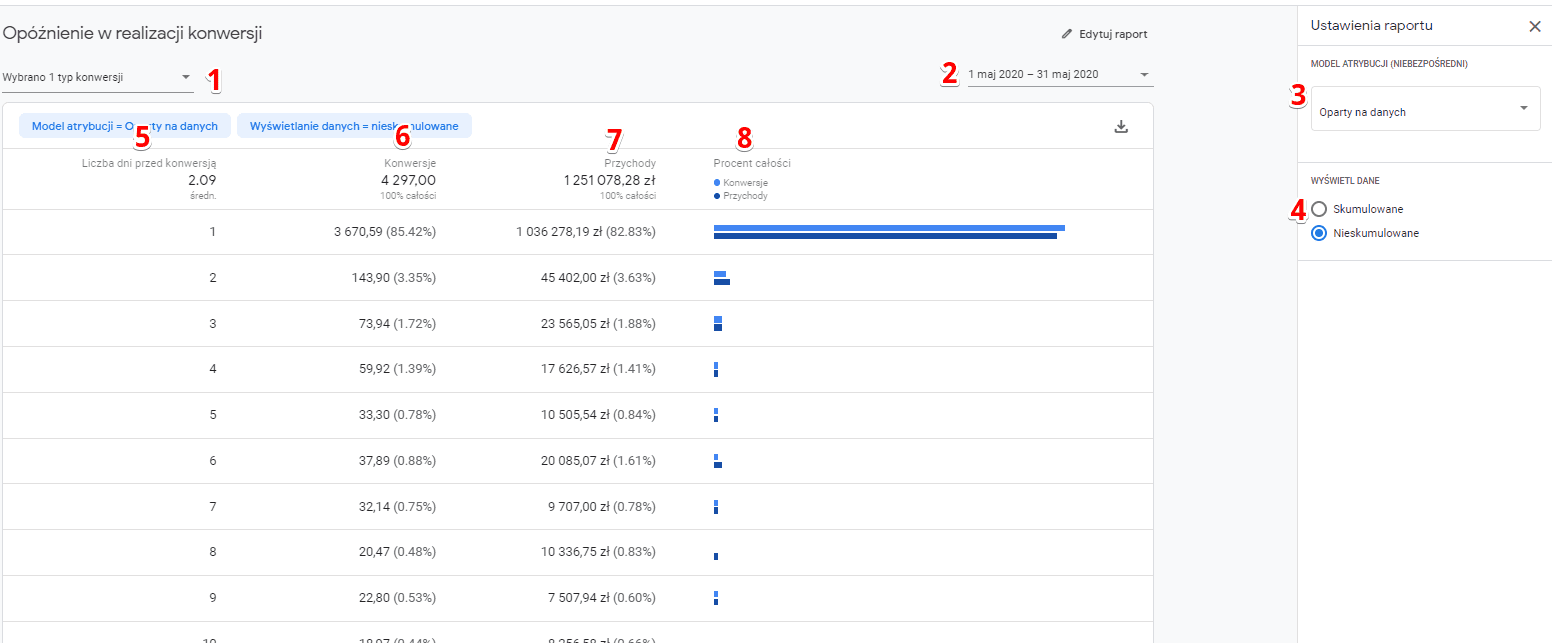The image size is (1552, 643).
Task: Click the cell 9 707,00 zł (0.78%)
Action: (x=602, y=507)
